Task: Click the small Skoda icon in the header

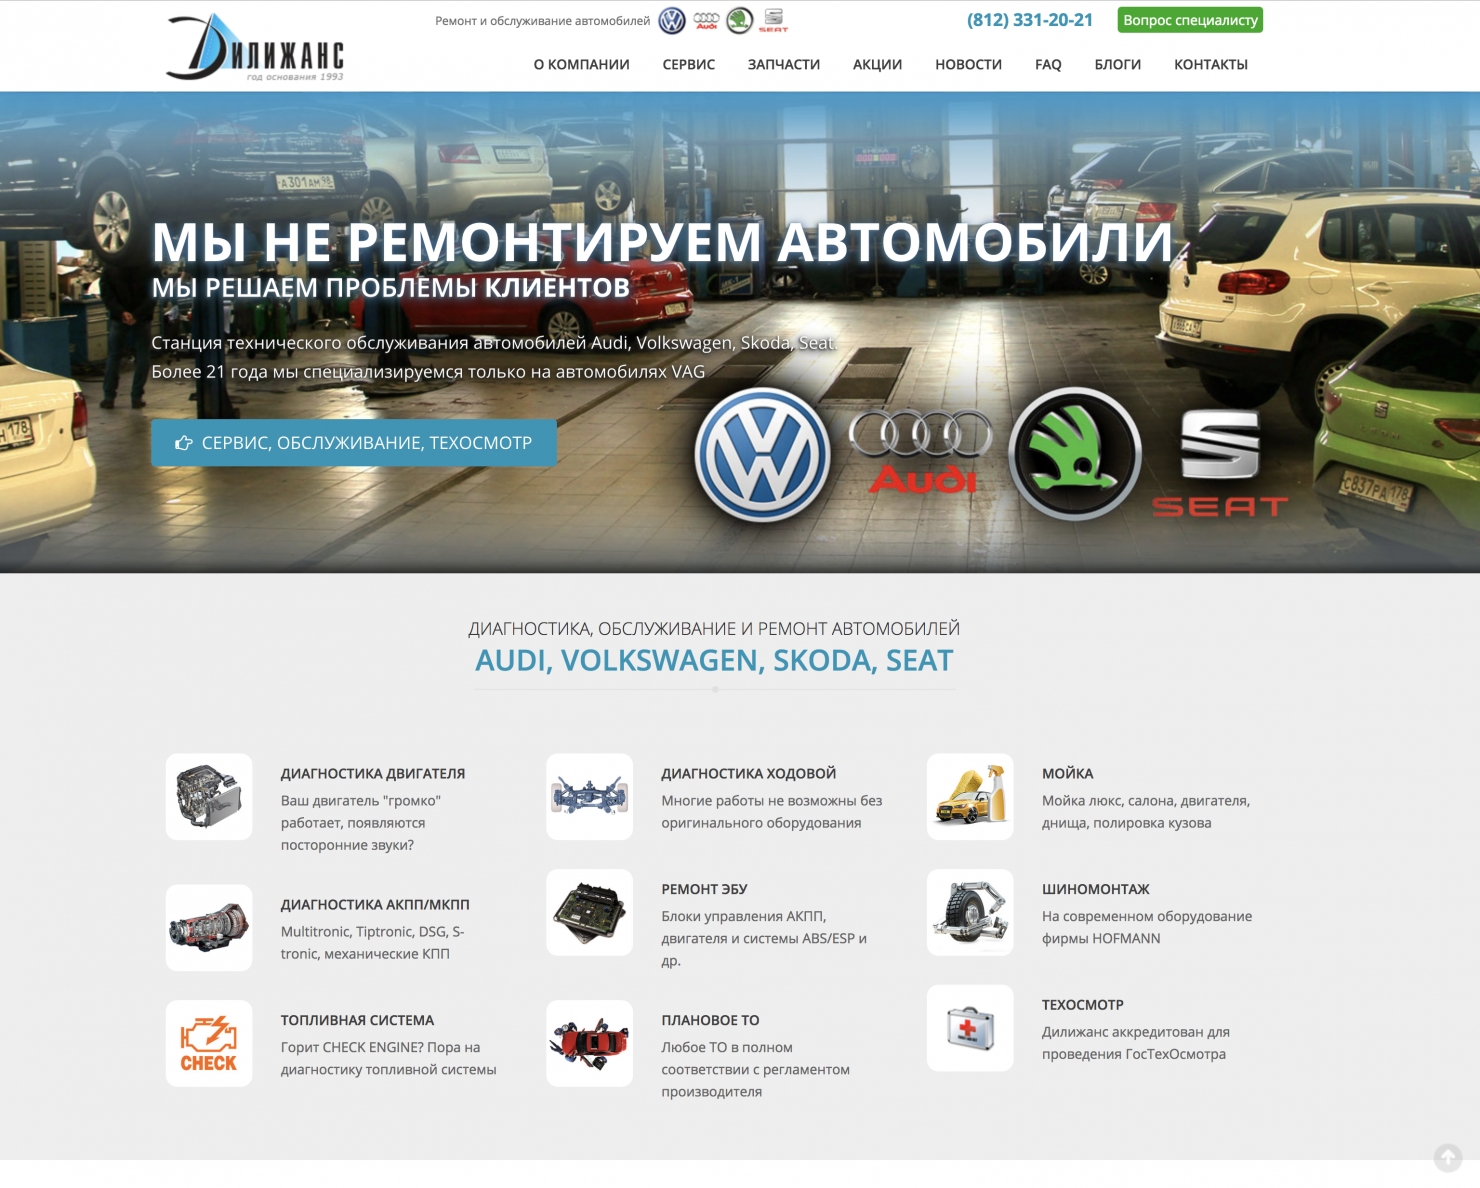Action: pos(740,20)
